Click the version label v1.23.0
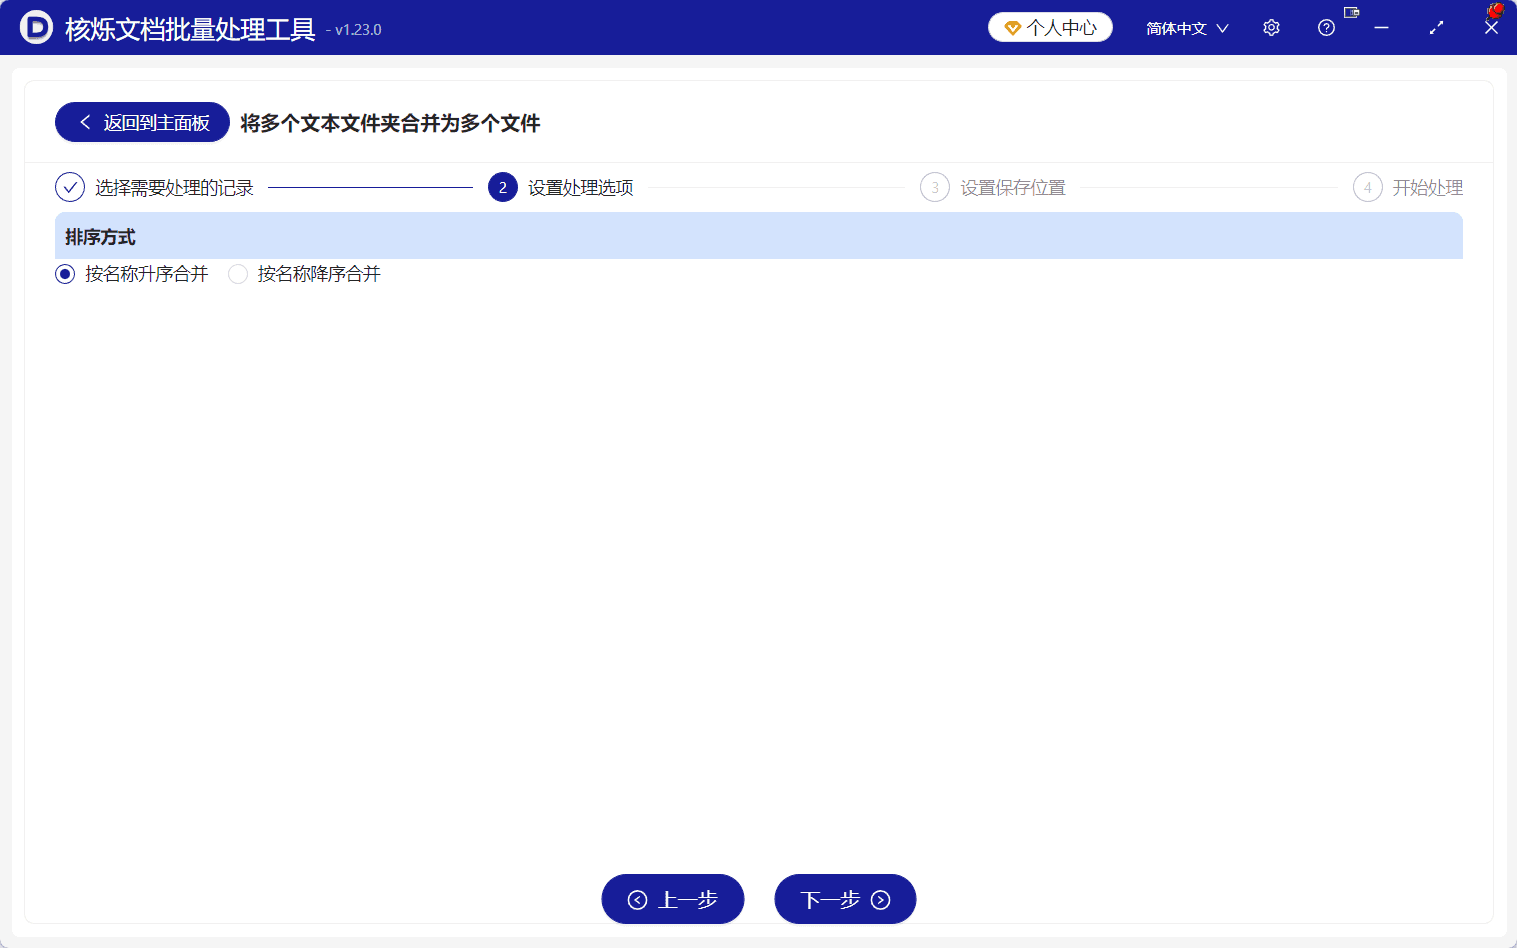 coord(358,30)
